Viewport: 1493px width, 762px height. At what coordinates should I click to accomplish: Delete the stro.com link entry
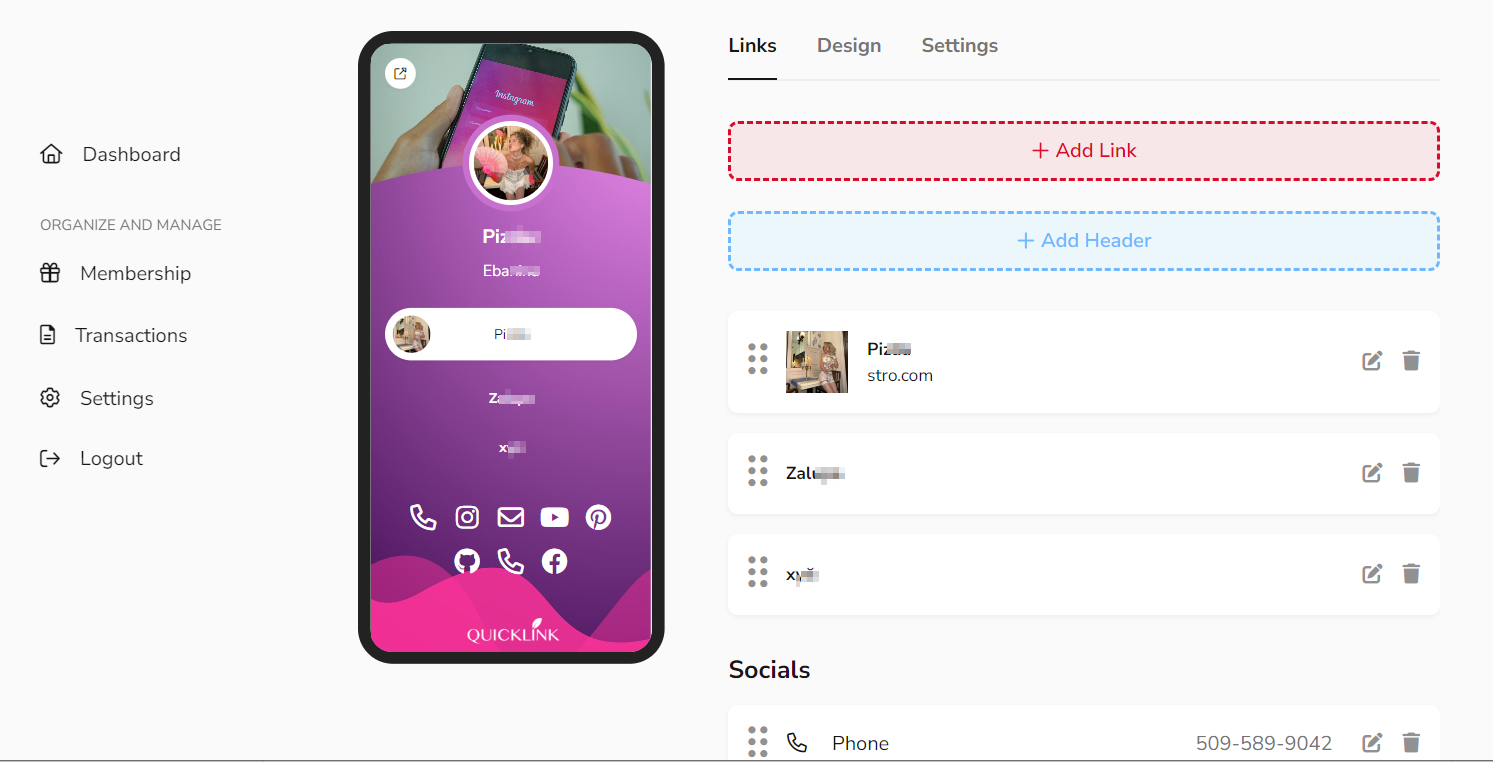click(x=1411, y=361)
